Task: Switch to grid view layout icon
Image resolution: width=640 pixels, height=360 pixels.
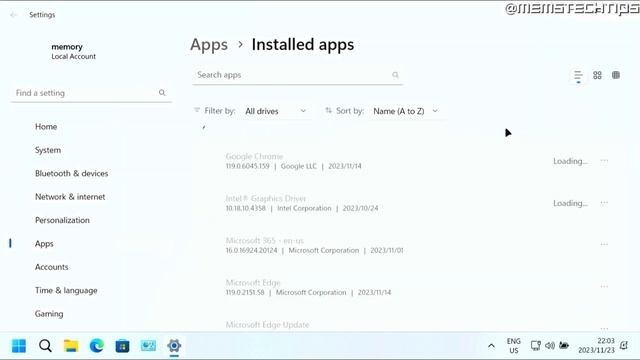Action: click(x=597, y=75)
